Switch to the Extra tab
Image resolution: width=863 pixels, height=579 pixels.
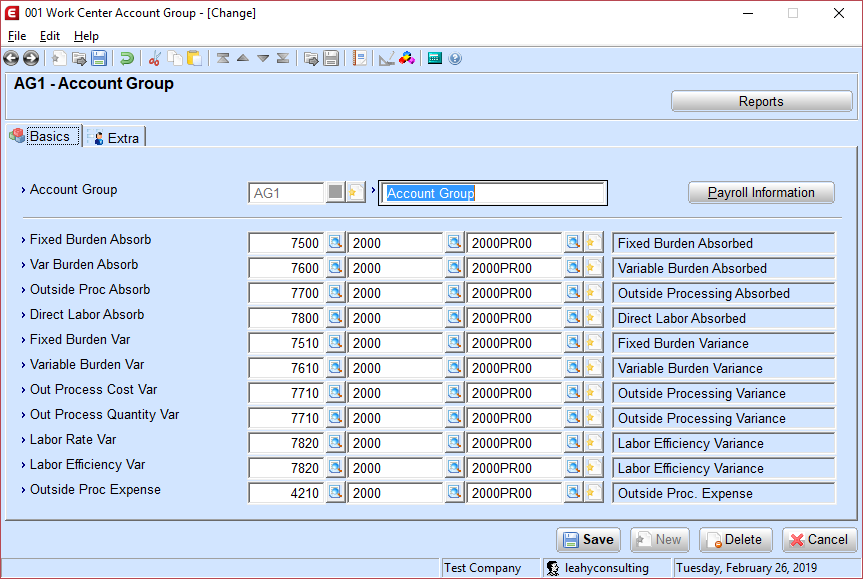(115, 138)
